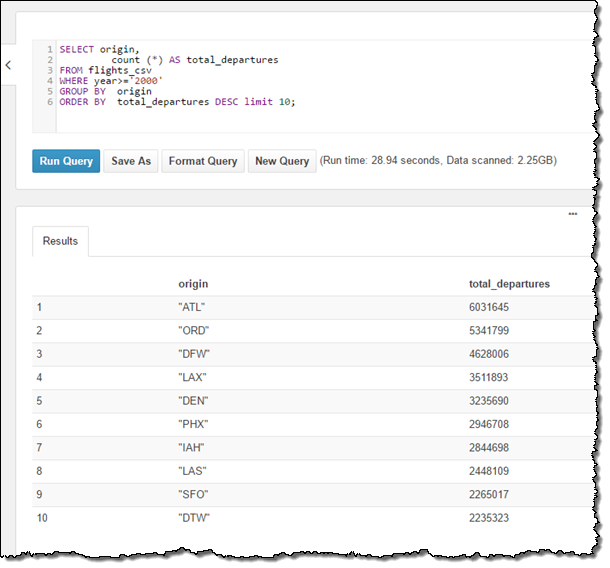Click line number 1 in editor gutter
The image size is (610, 568).
pyautogui.click(x=49, y=49)
